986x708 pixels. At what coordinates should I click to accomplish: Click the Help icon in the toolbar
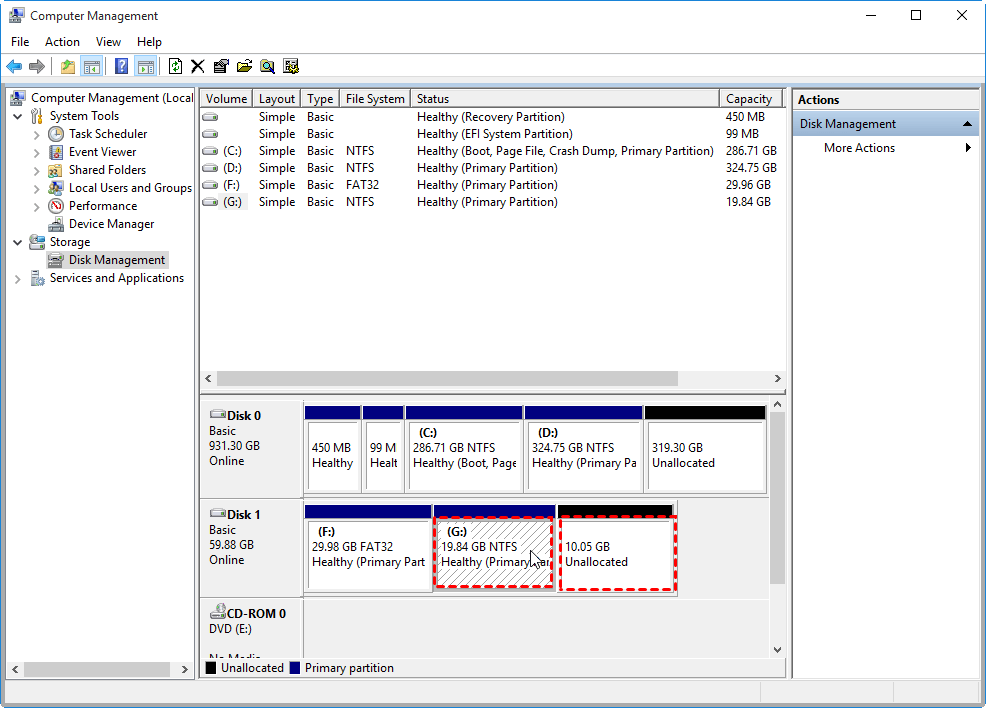coord(120,66)
